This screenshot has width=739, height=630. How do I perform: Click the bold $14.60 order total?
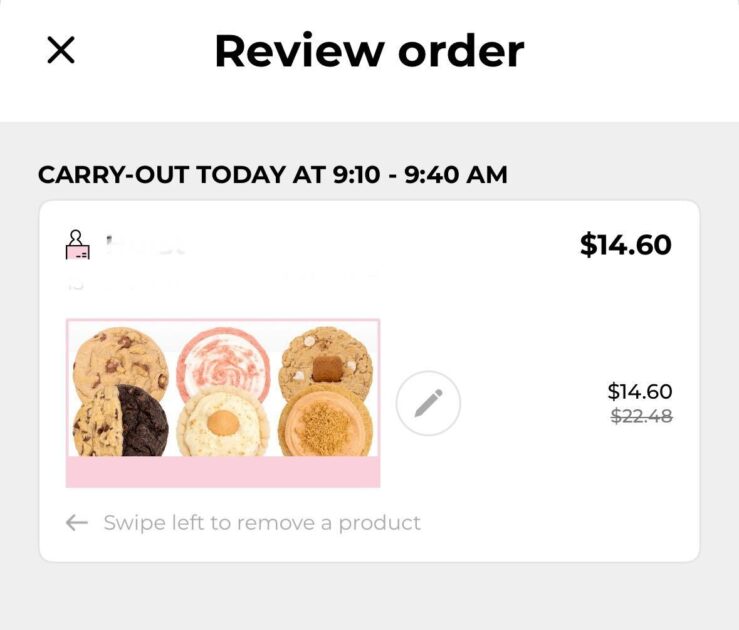(x=625, y=245)
